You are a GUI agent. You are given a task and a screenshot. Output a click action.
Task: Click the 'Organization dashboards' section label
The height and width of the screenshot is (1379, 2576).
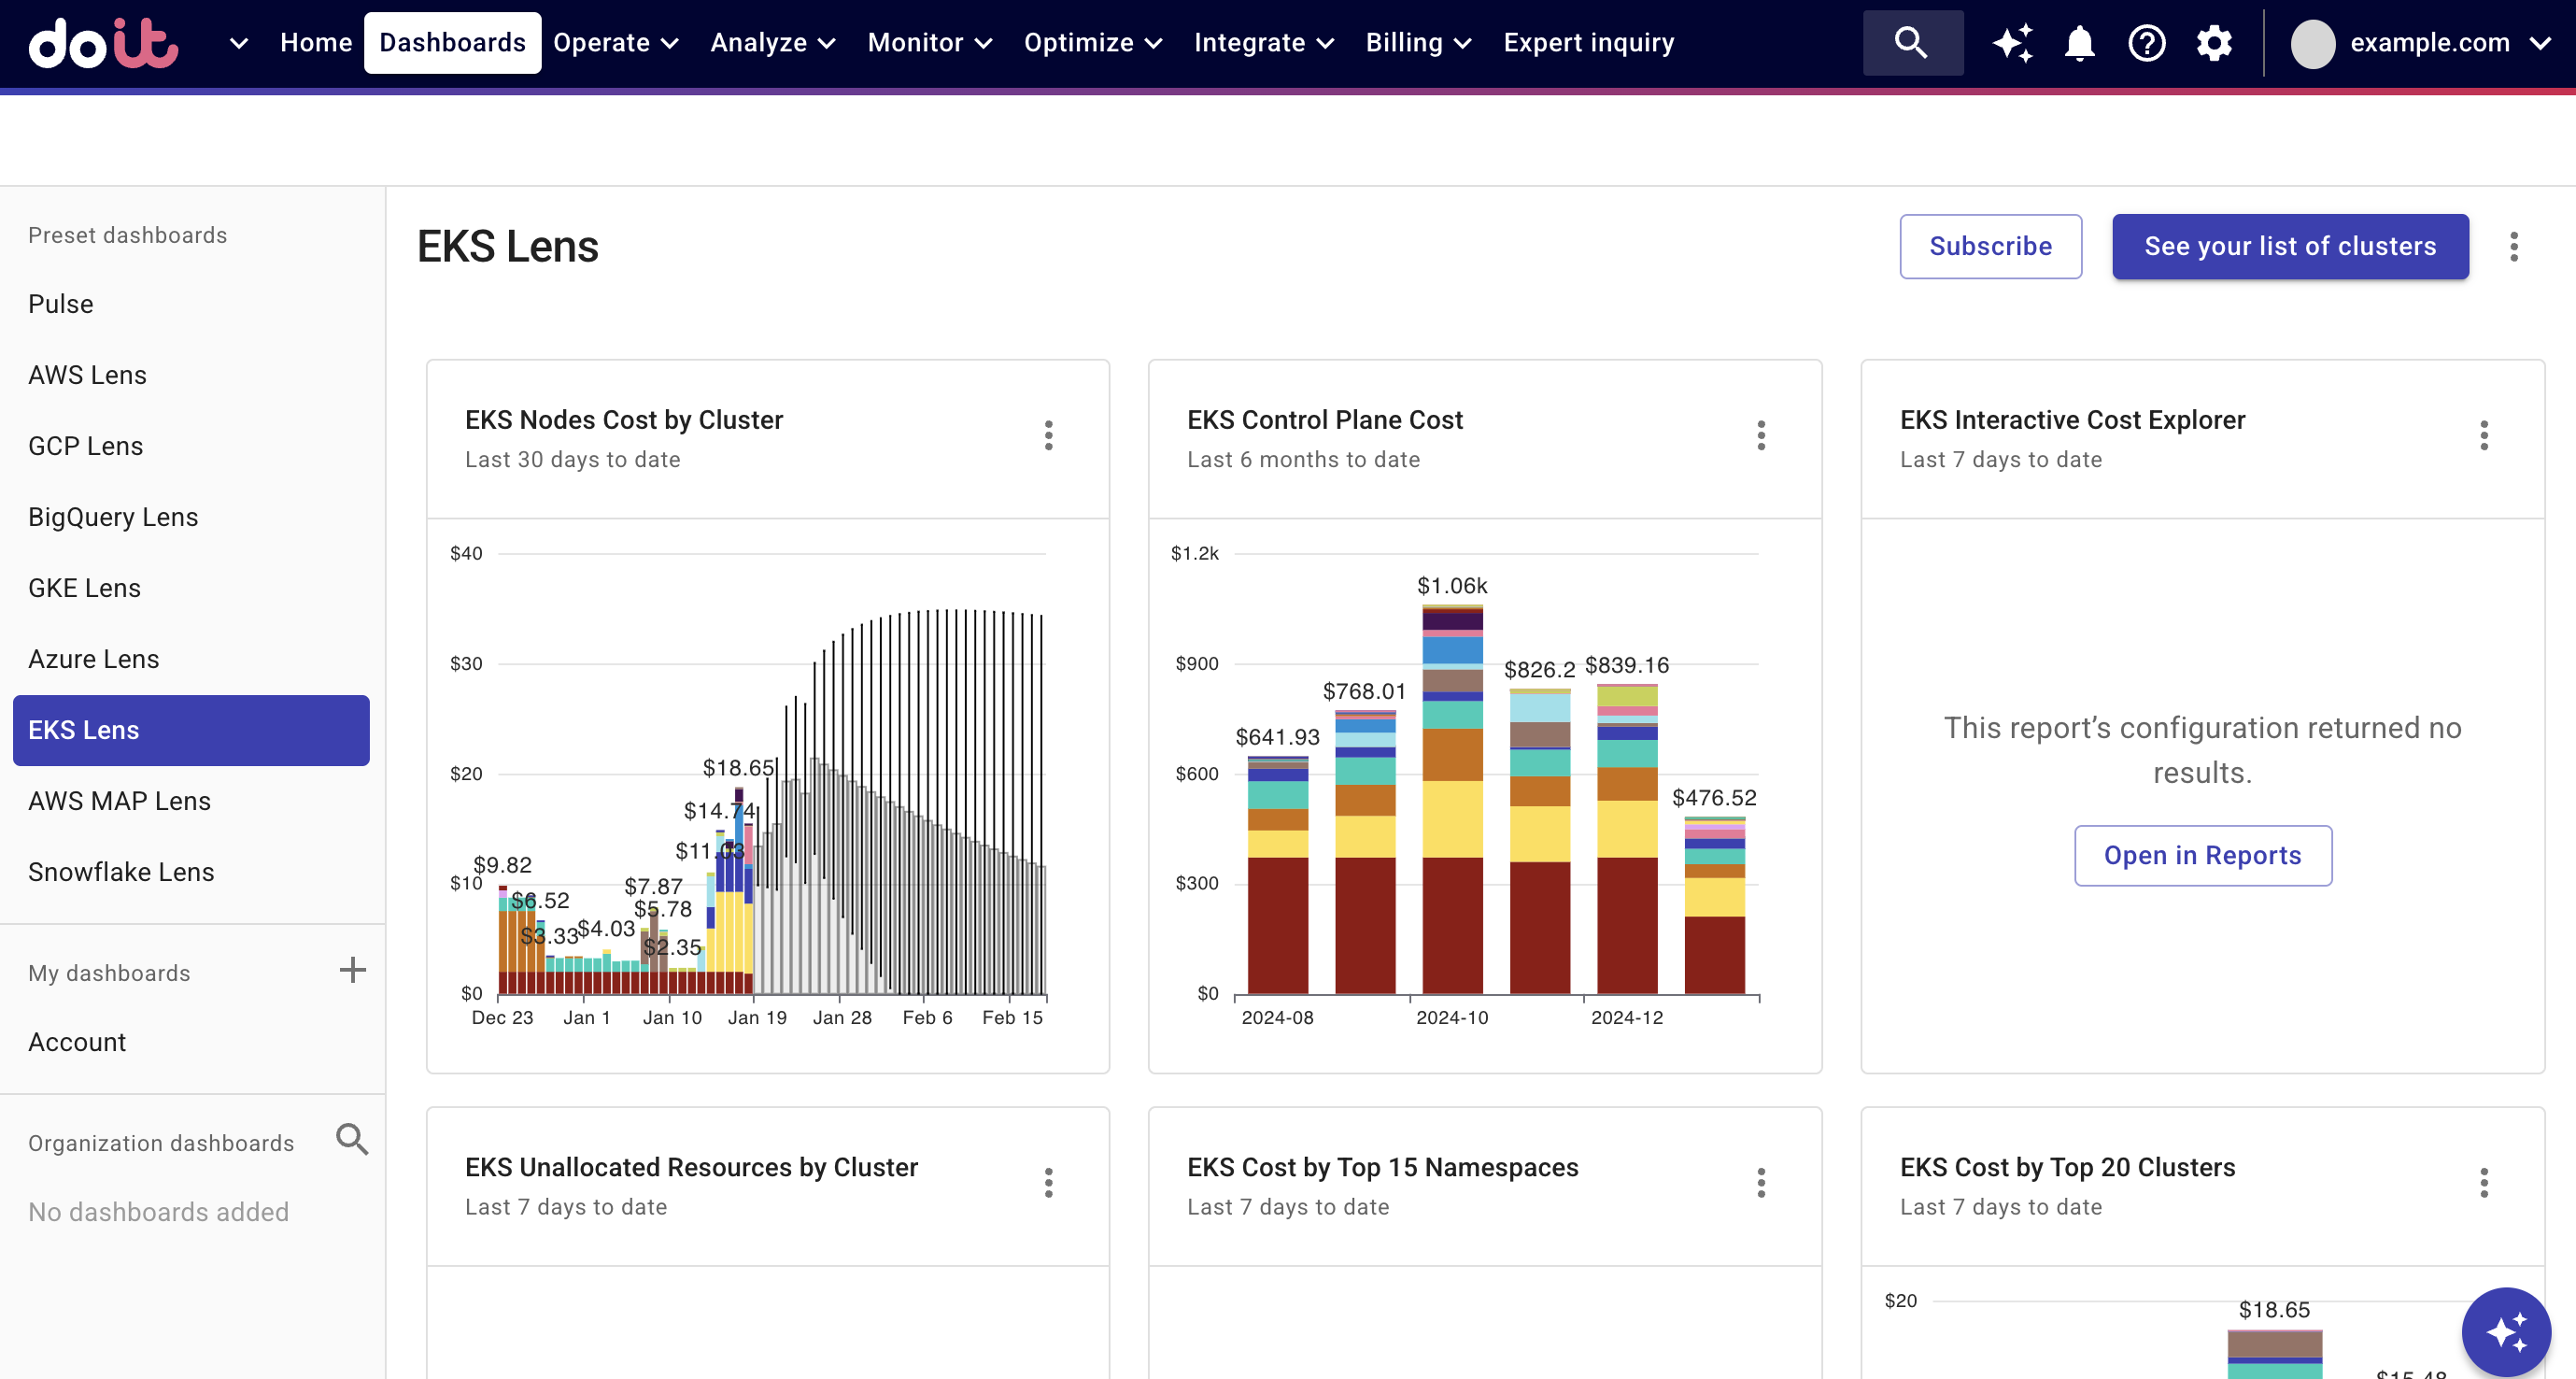coord(161,1143)
